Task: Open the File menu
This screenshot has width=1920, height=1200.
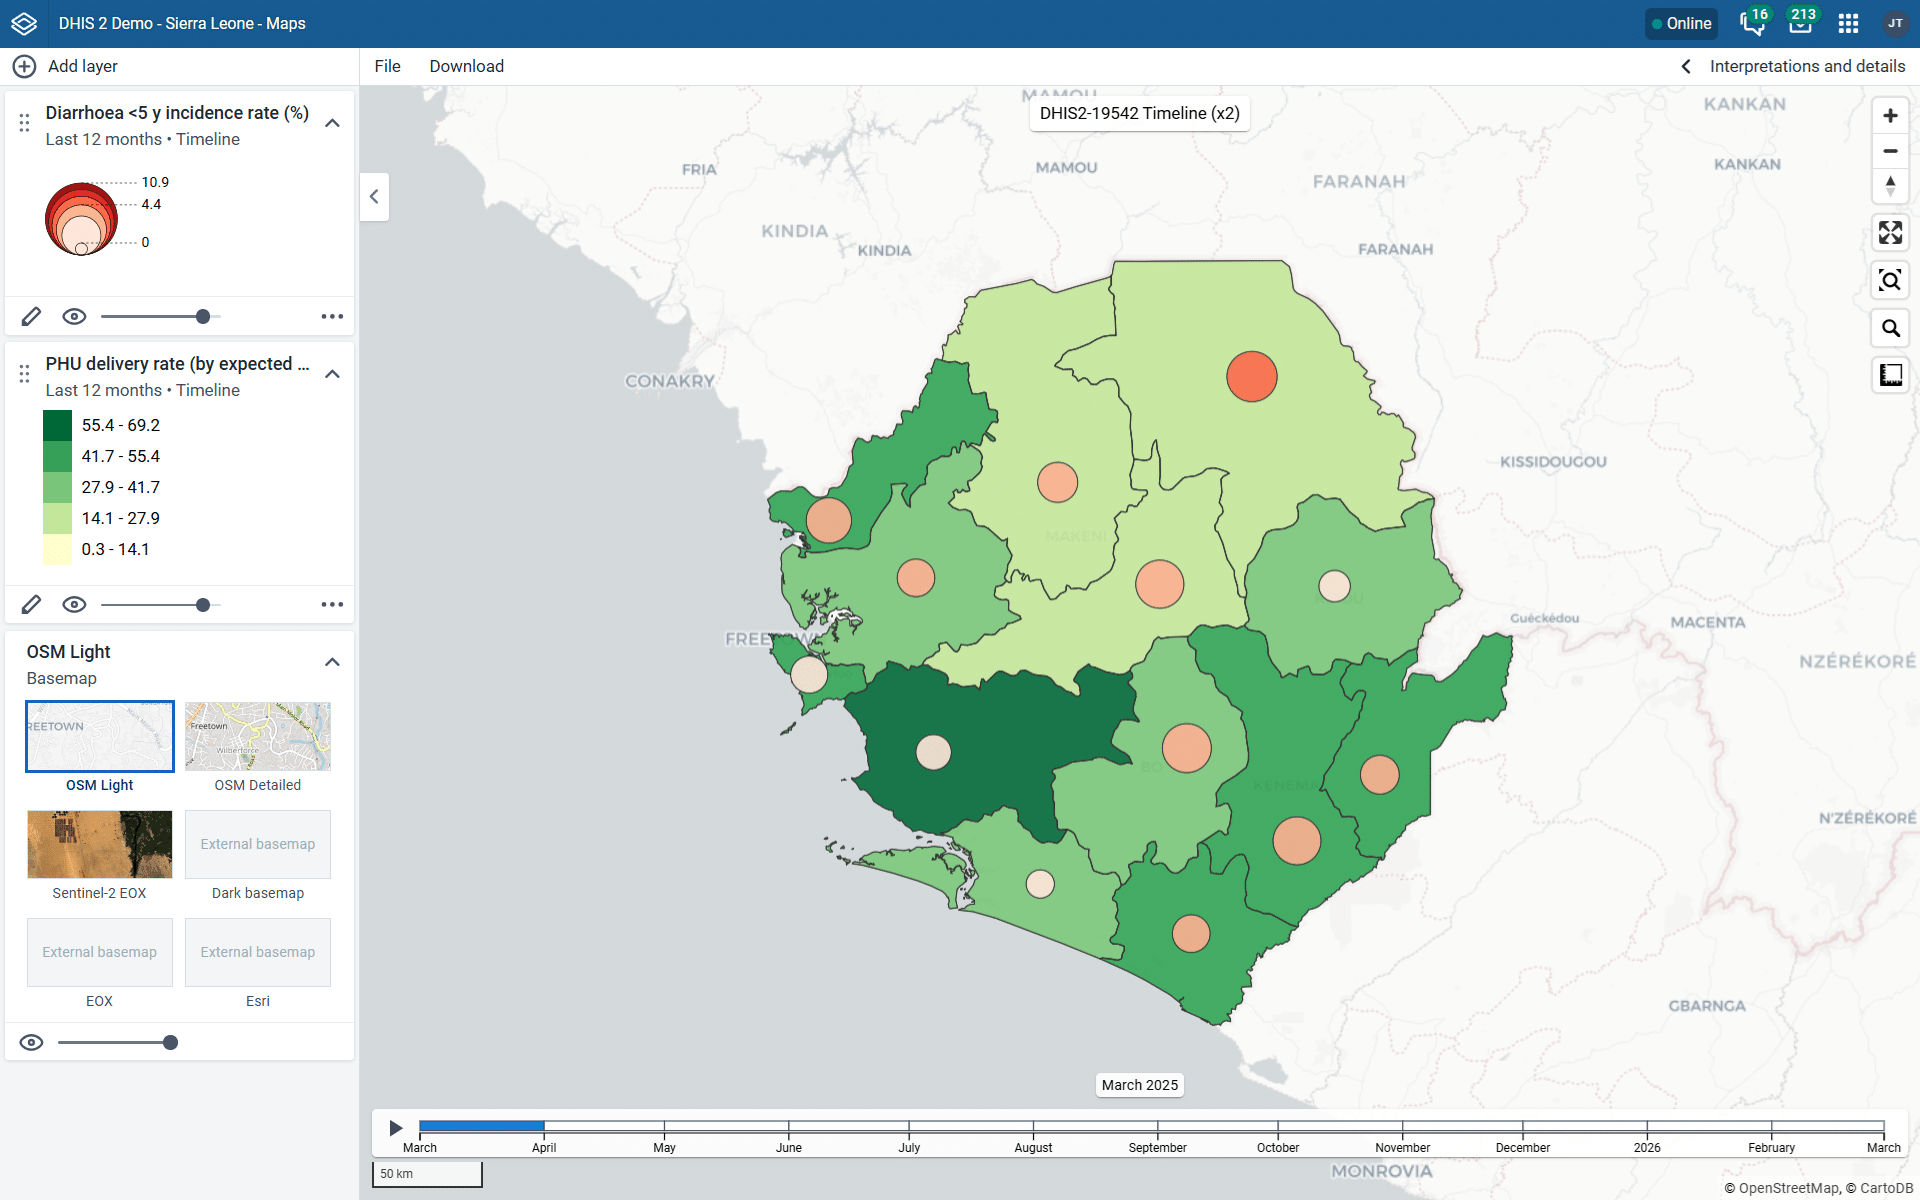Action: [387, 66]
